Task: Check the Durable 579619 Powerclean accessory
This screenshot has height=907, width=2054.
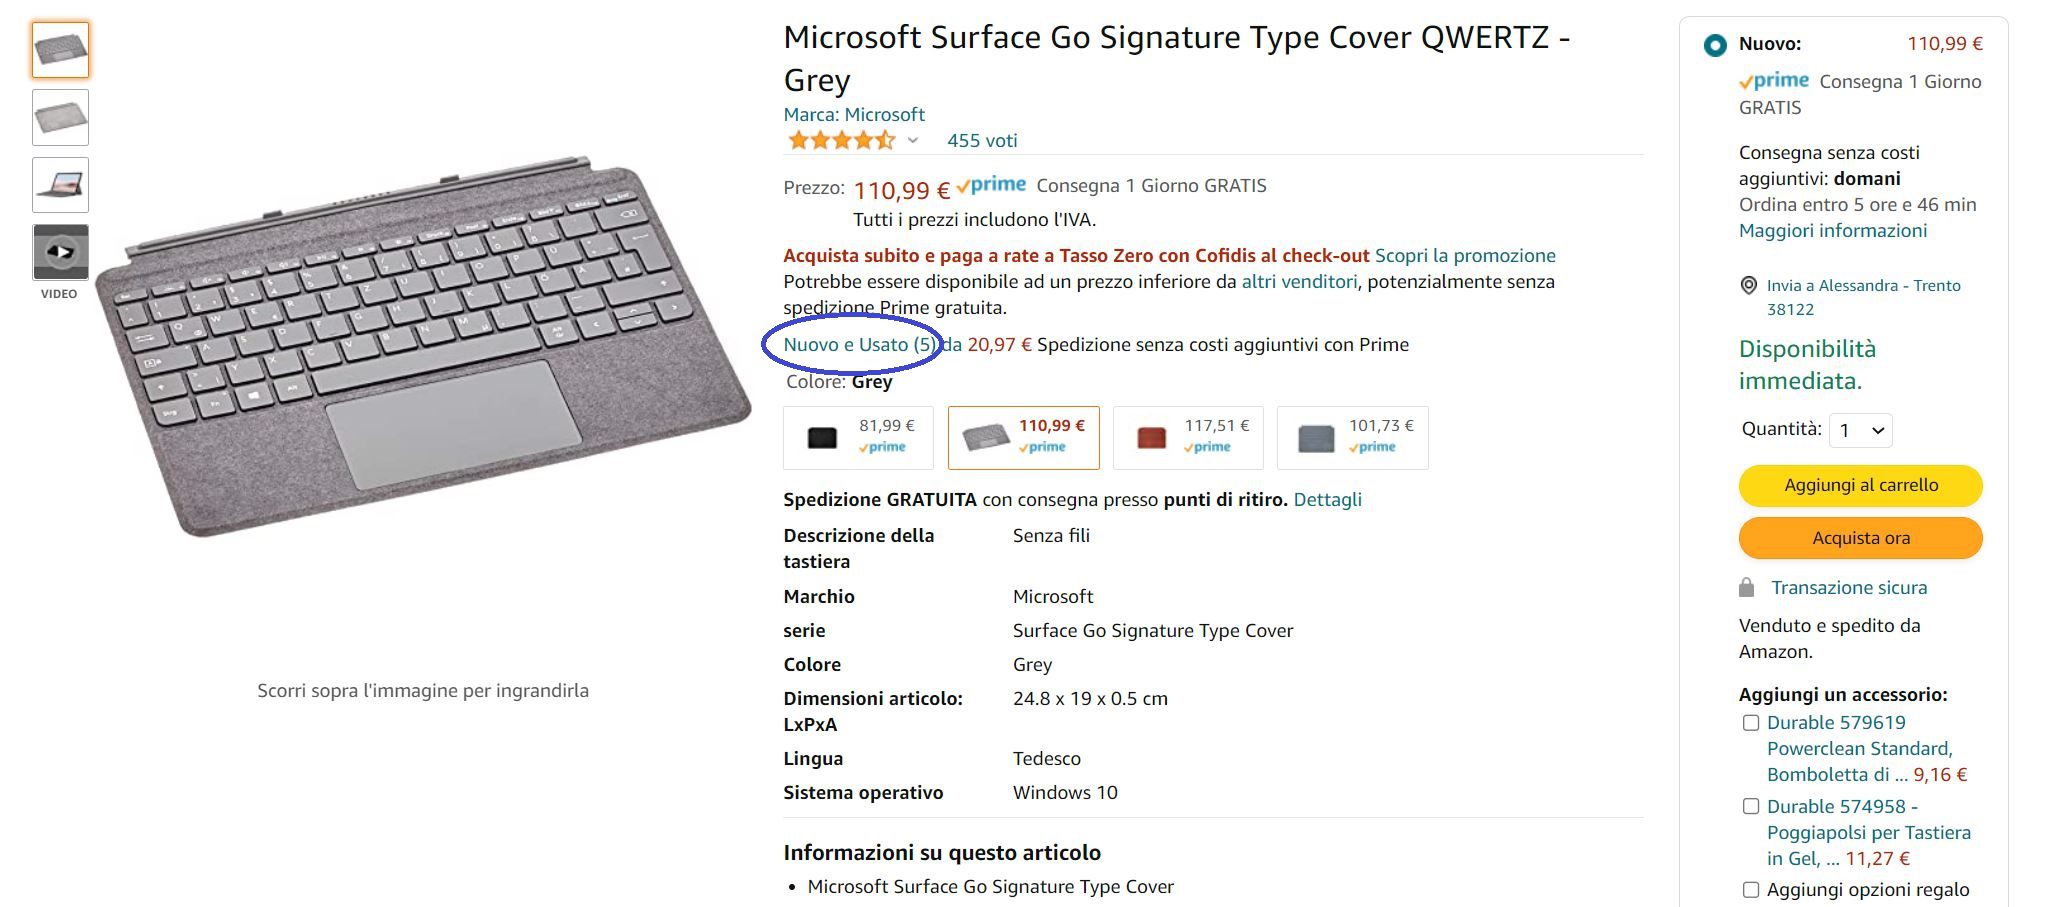Action: point(1751,721)
